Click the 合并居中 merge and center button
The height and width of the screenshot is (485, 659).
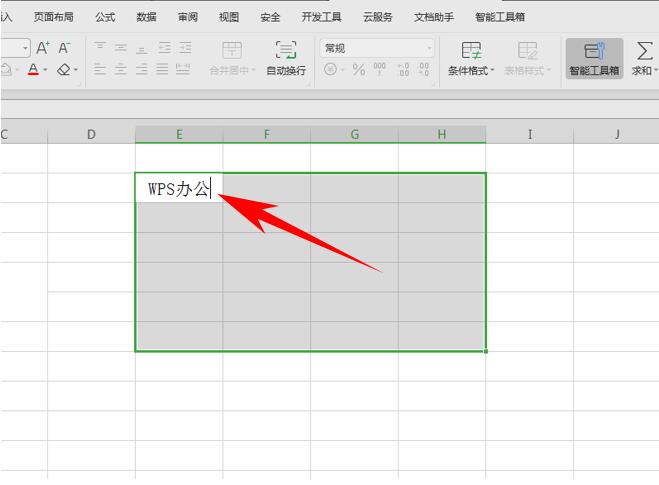pyautogui.click(x=232, y=58)
